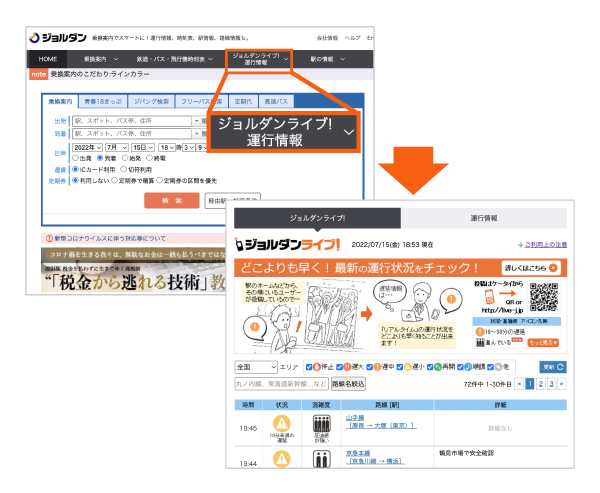Click HOME in the navigation bar
Image resolution: width=600 pixels, height=493 pixels.
[x=47, y=59]
